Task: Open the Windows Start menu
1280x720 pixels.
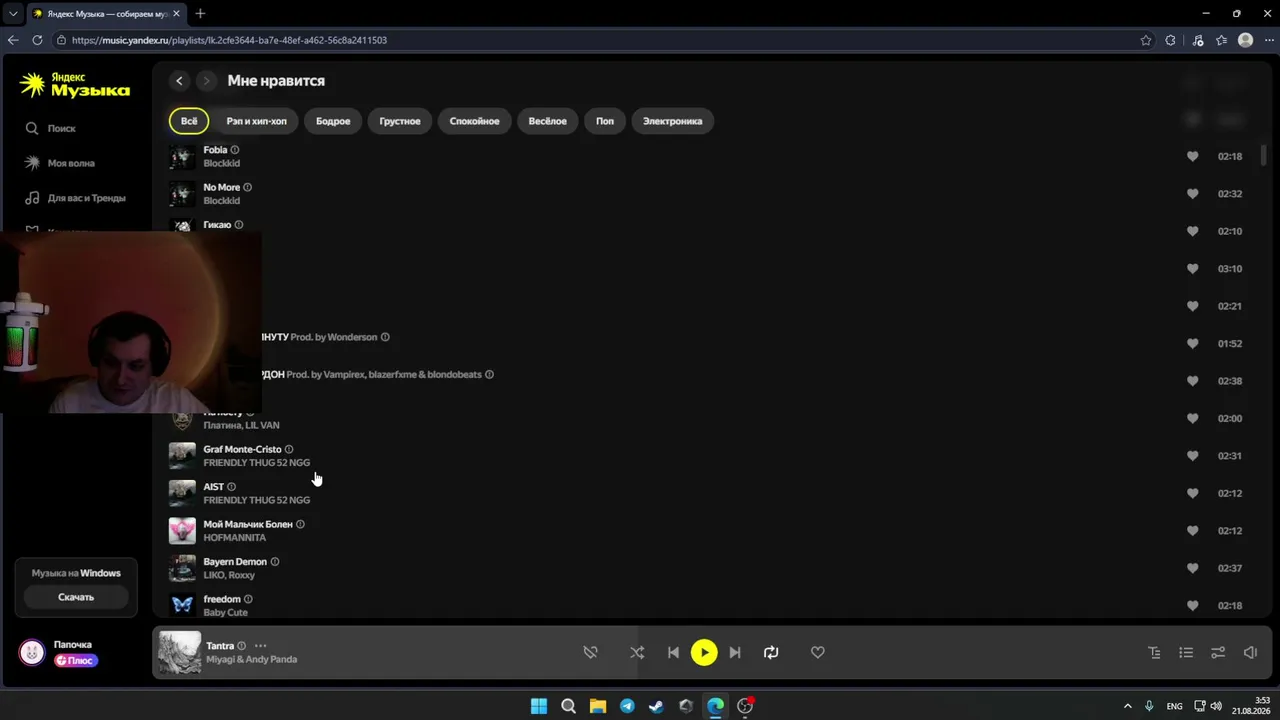Action: point(539,706)
